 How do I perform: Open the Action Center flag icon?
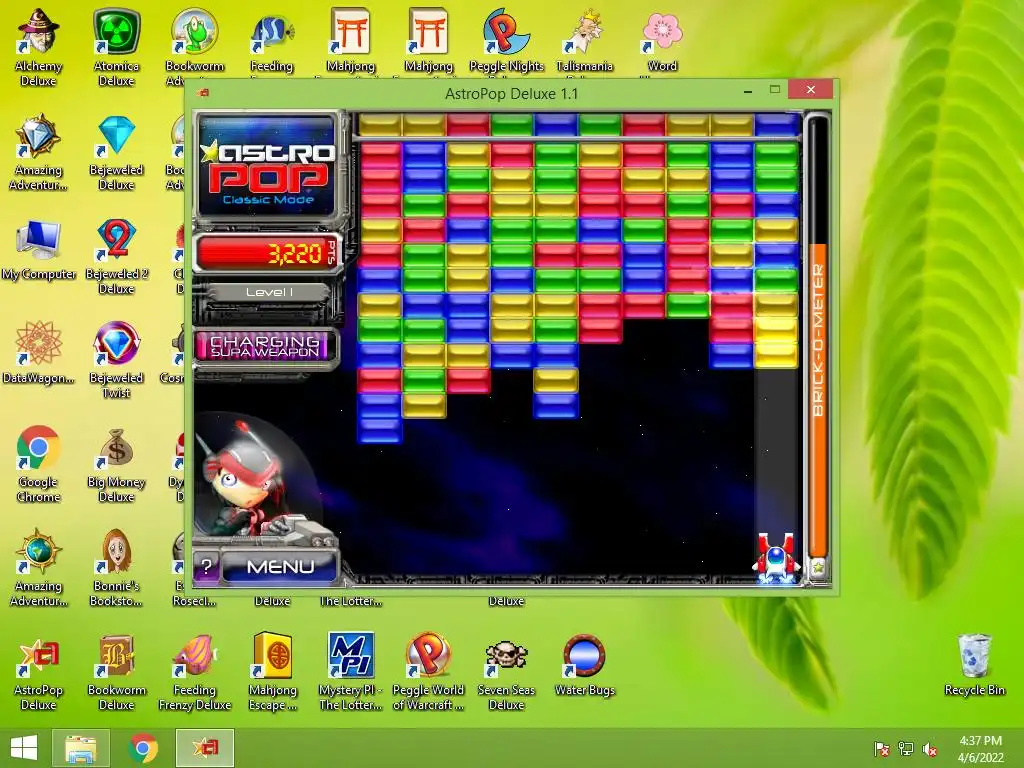tap(881, 749)
